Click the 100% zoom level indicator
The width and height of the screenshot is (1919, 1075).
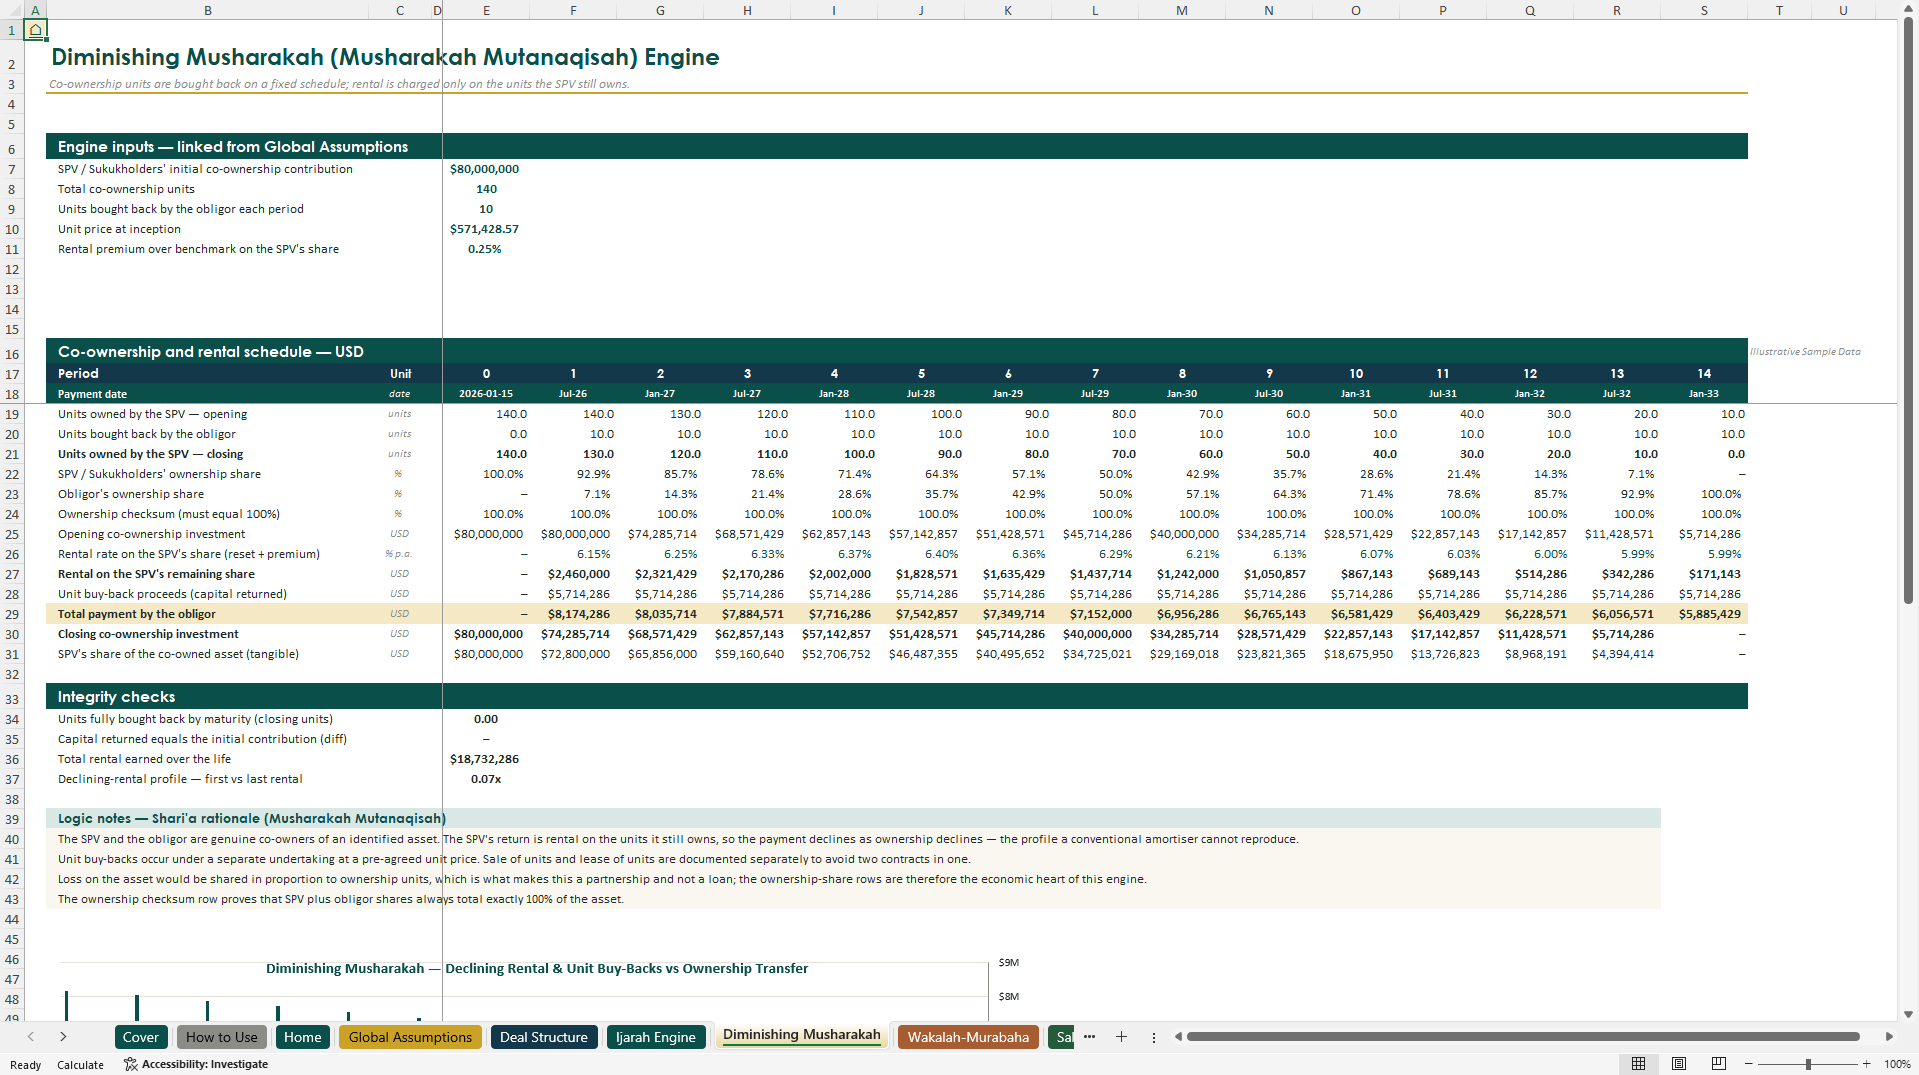1897,1064
